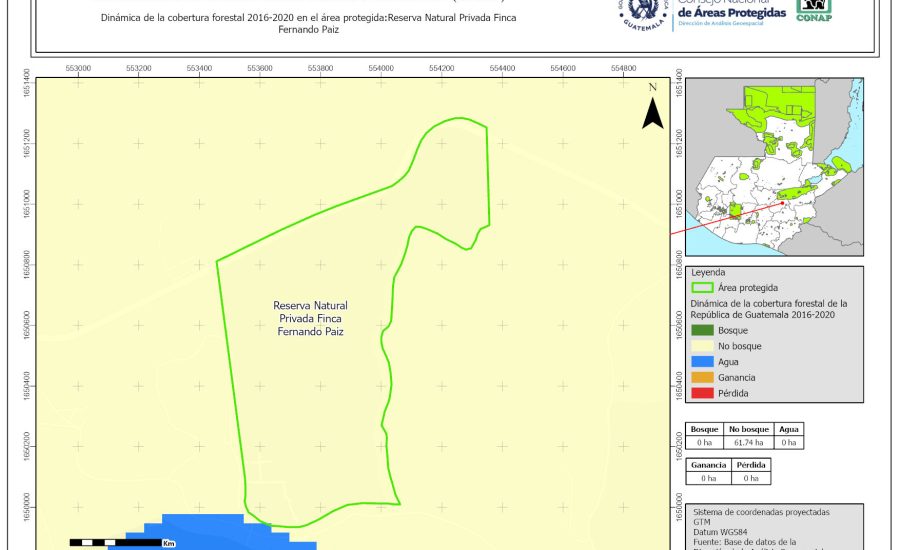Click Sistema de coordenadas proyectadas text

coord(760,511)
